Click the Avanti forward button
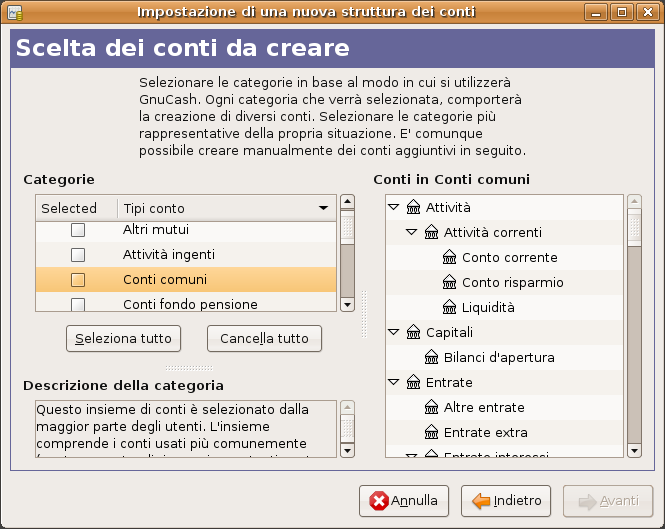The width and height of the screenshot is (665, 529). tap(608, 501)
